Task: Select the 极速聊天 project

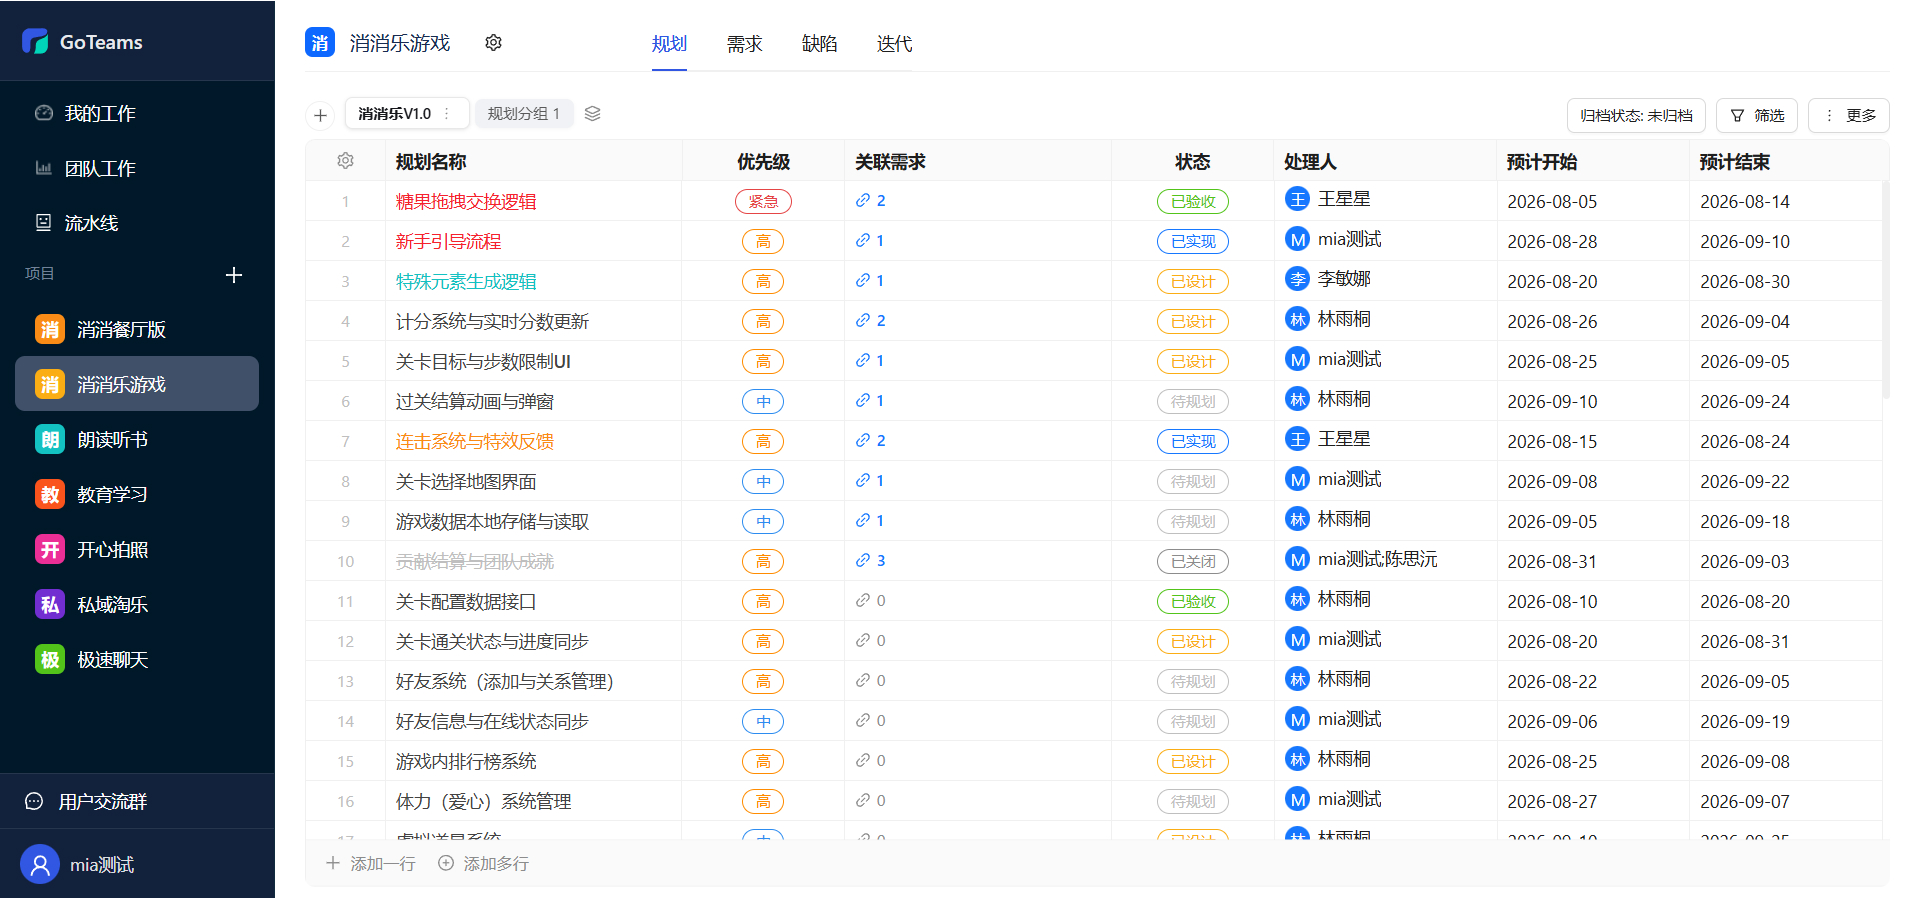Action: pos(137,659)
